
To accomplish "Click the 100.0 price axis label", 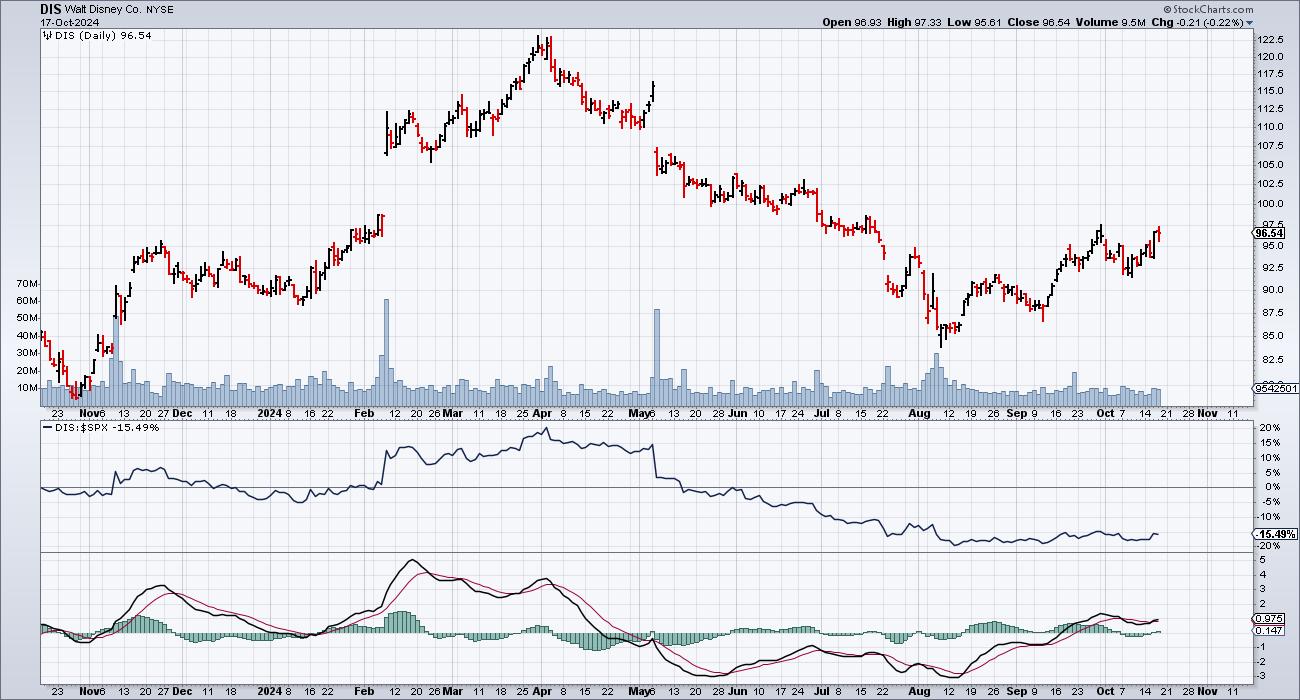I will point(1271,204).
